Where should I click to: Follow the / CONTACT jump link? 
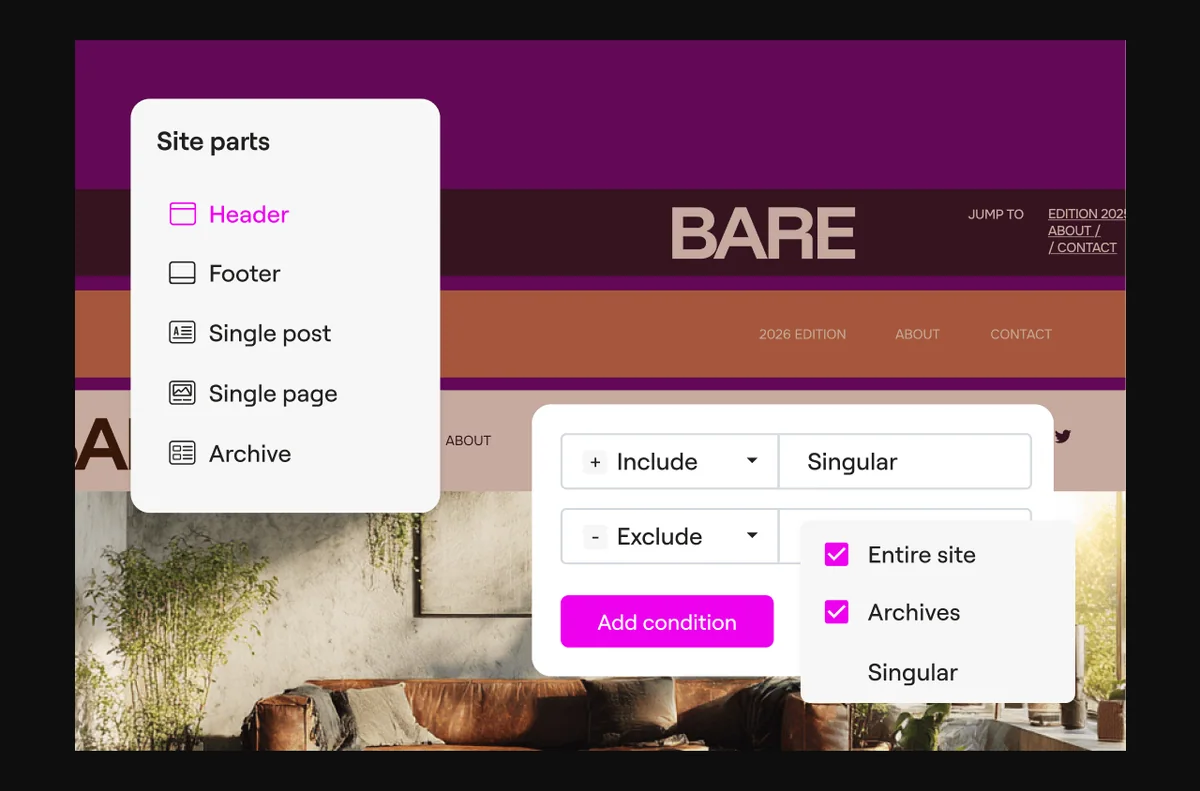pyautogui.click(x=1083, y=247)
